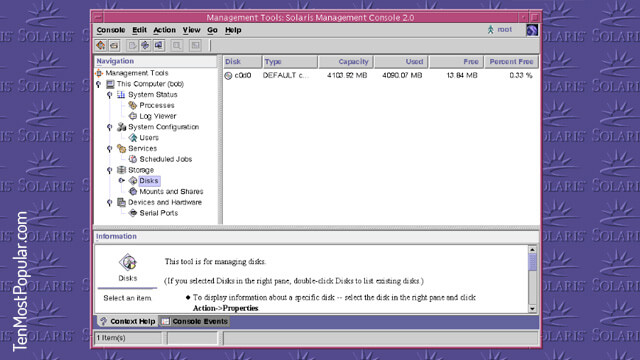Click the 0.33 % percent free value
This screenshot has width=640, height=360.
521,76
